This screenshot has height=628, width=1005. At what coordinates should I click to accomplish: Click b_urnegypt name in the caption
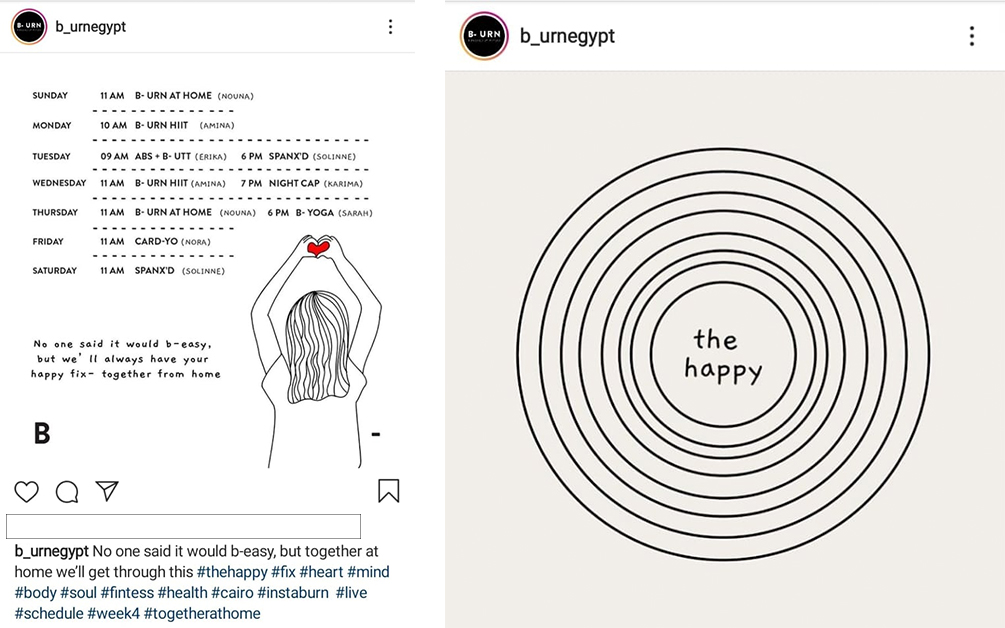coord(51,551)
